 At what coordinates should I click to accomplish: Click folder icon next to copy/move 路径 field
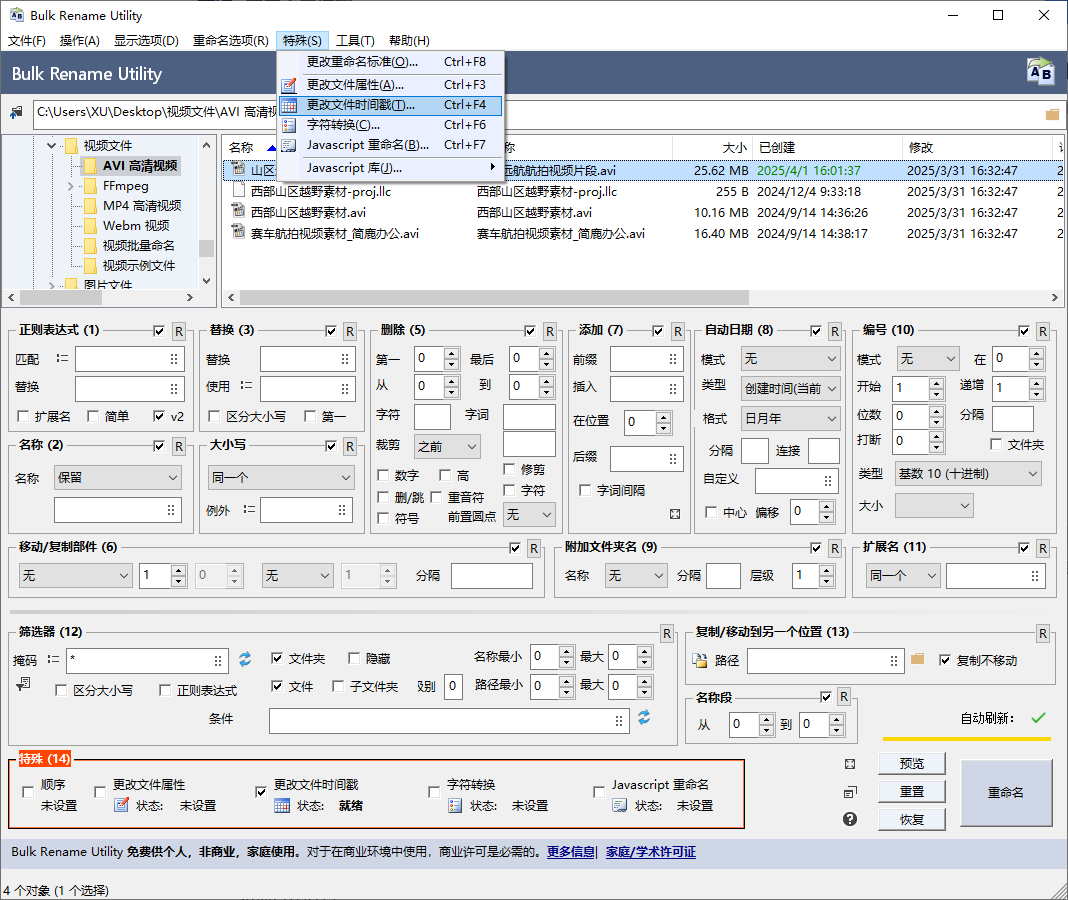click(x=918, y=659)
